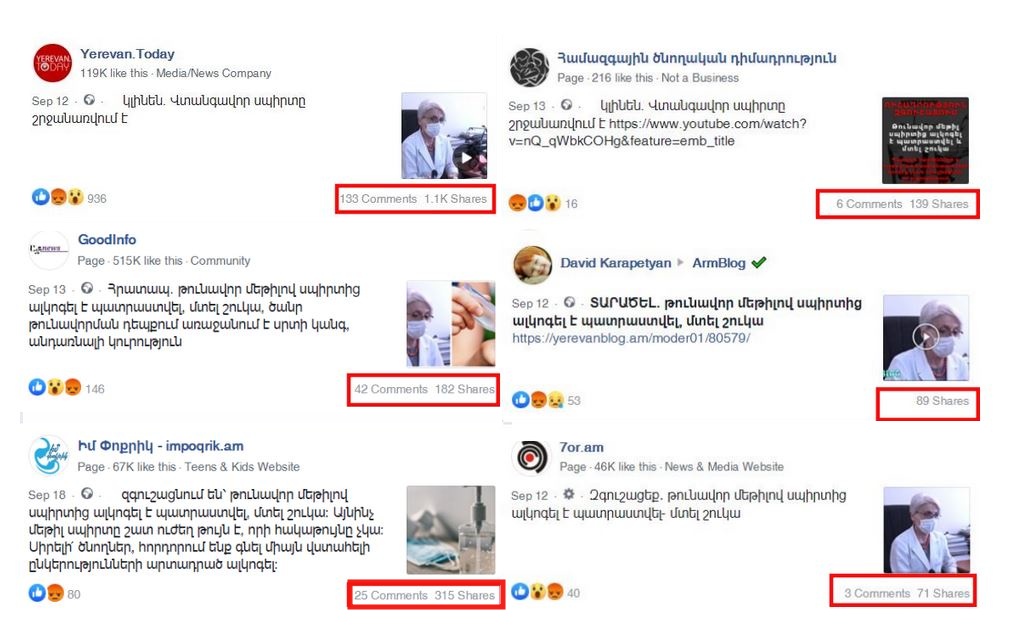The height and width of the screenshot is (631, 1025).
Task: Open the Yerevan.Today page name link
Action: point(127,54)
